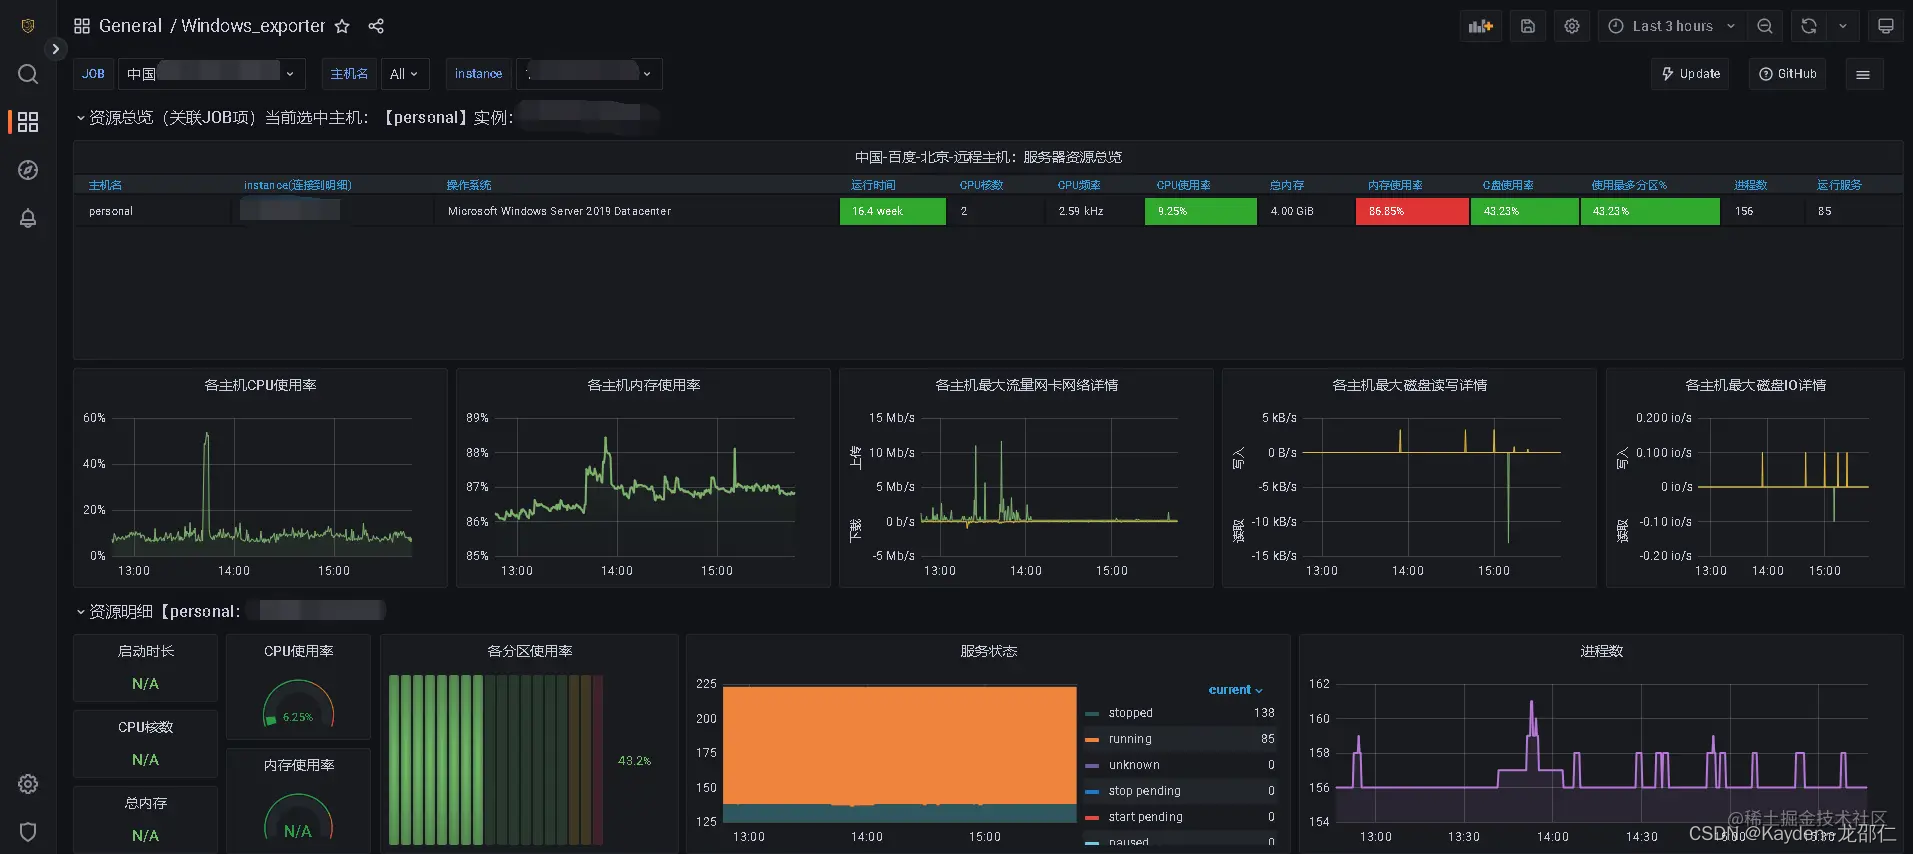
Task: Open 服务状态 panel title menu
Action: [x=988, y=651]
